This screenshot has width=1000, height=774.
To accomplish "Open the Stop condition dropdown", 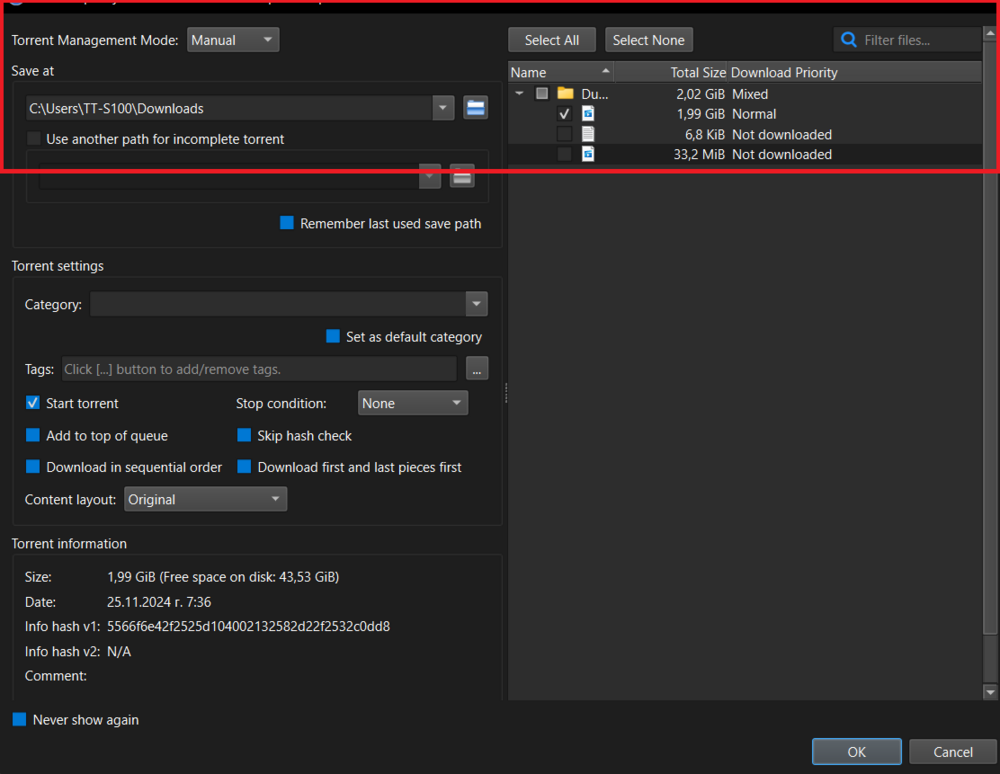I will 413,403.
